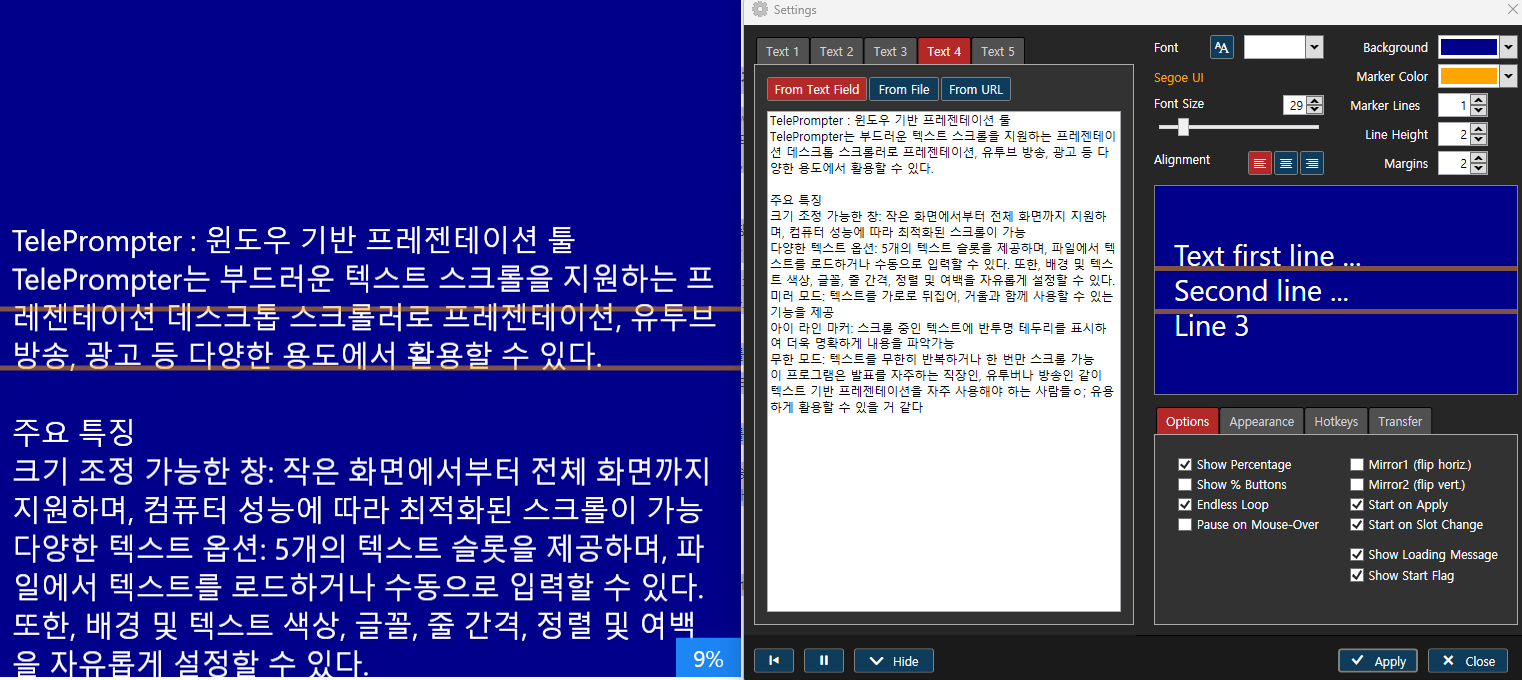Enable Pause on Mouse-Over
1522x680 pixels.
pyautogui.click(x=1185, y=524)
